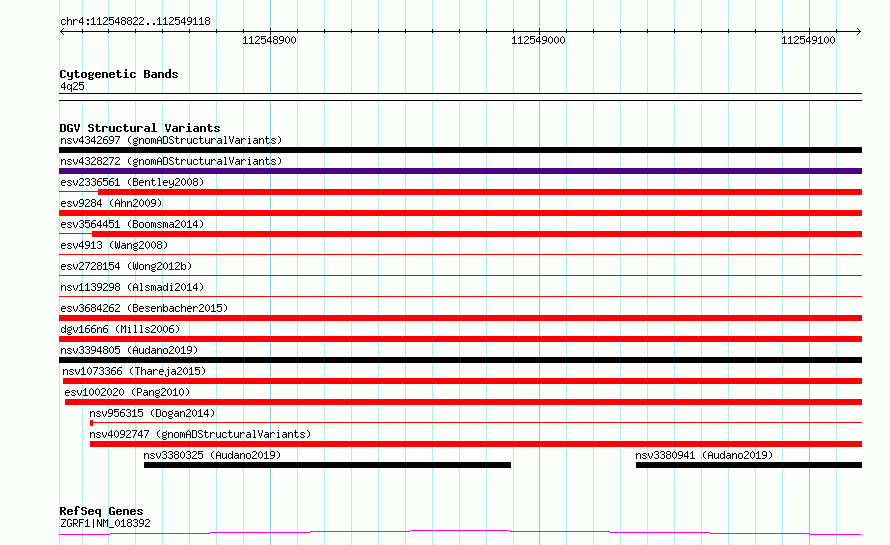
Task: Select nsv3380941 (Audano2019) label
Action: (704, 455)
